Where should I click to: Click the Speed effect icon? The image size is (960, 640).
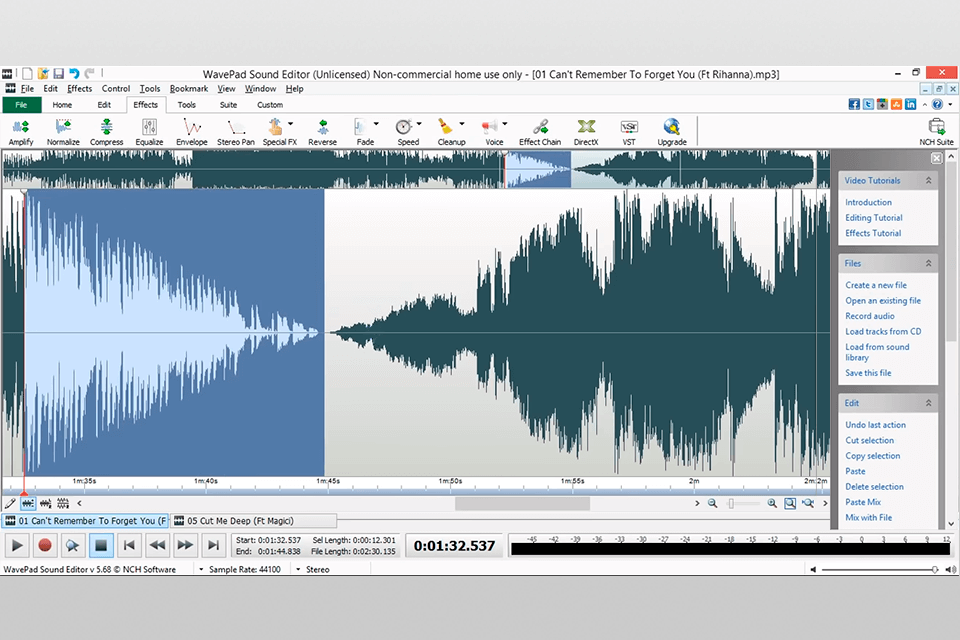click(x=403, y=127)
